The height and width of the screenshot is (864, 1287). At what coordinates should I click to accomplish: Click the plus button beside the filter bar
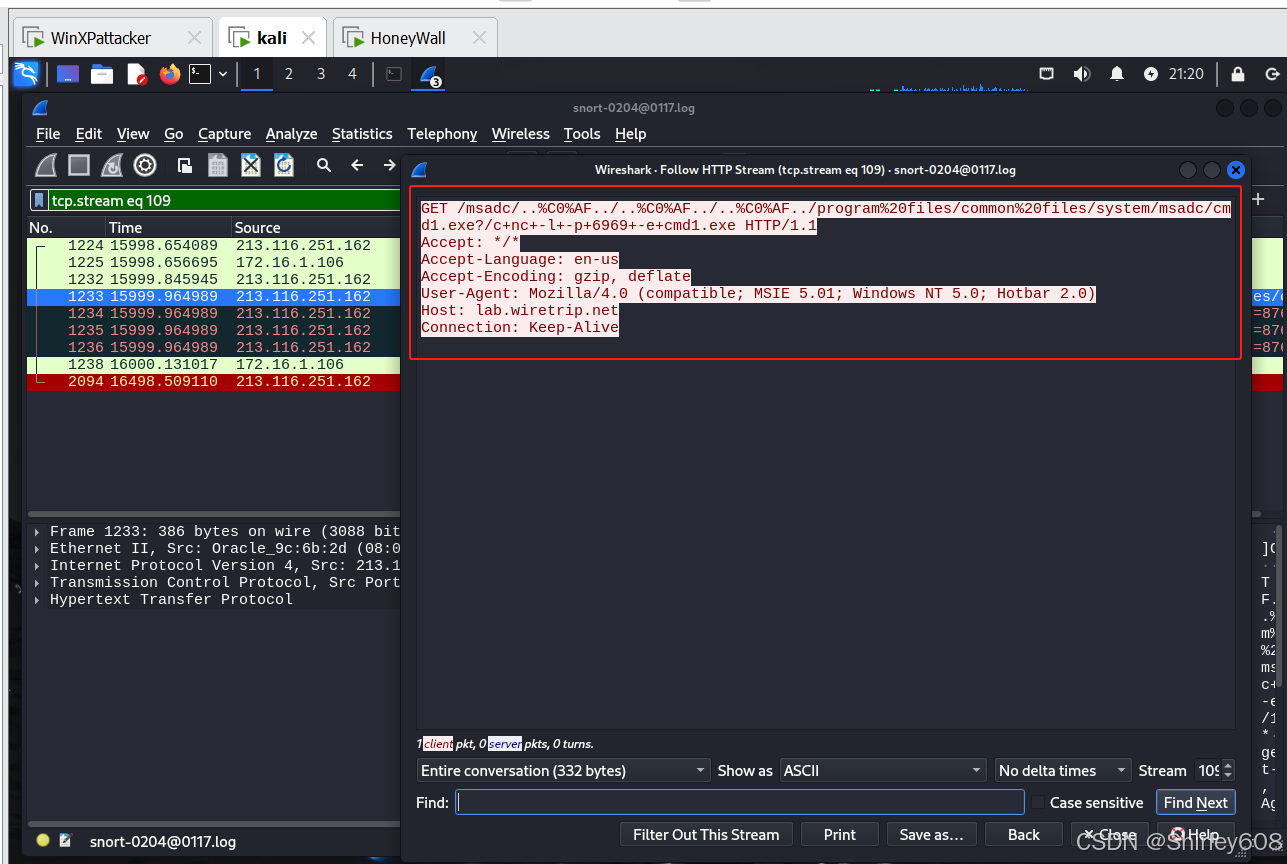(1258, 200)
